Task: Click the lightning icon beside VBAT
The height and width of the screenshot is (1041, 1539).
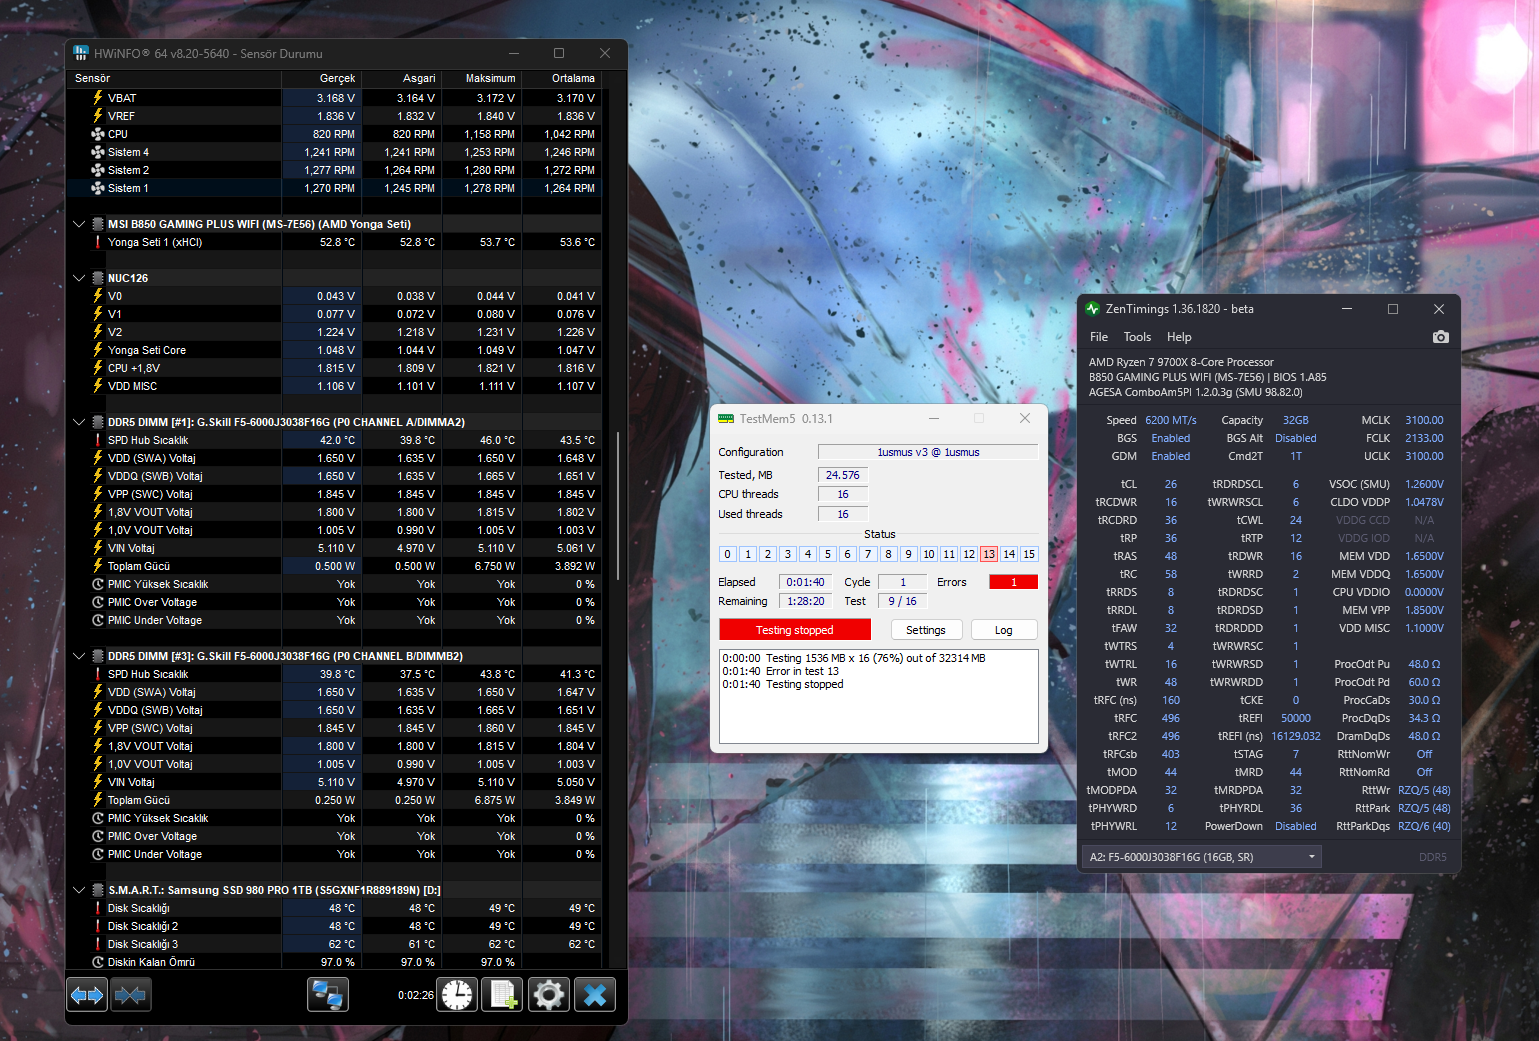Action: [98, 98]
